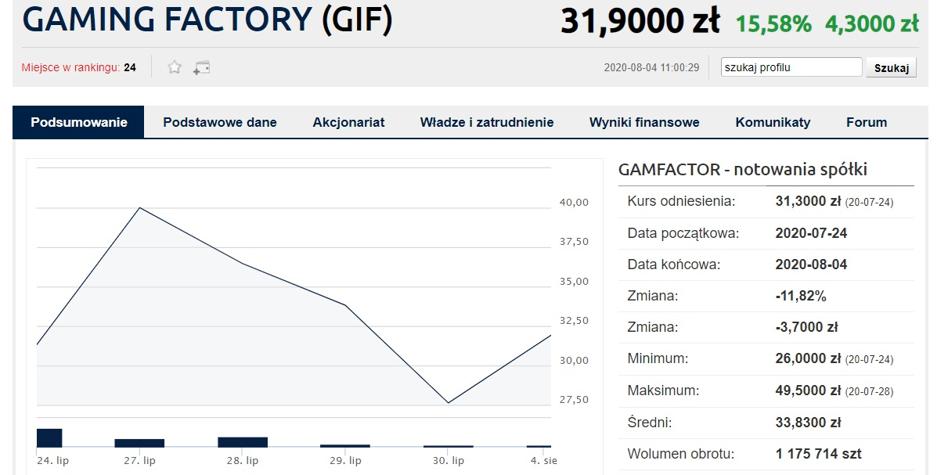This screenshot has width=948, height=475.
Task: Click the 4. sie axis label
Action: (544, 460)
